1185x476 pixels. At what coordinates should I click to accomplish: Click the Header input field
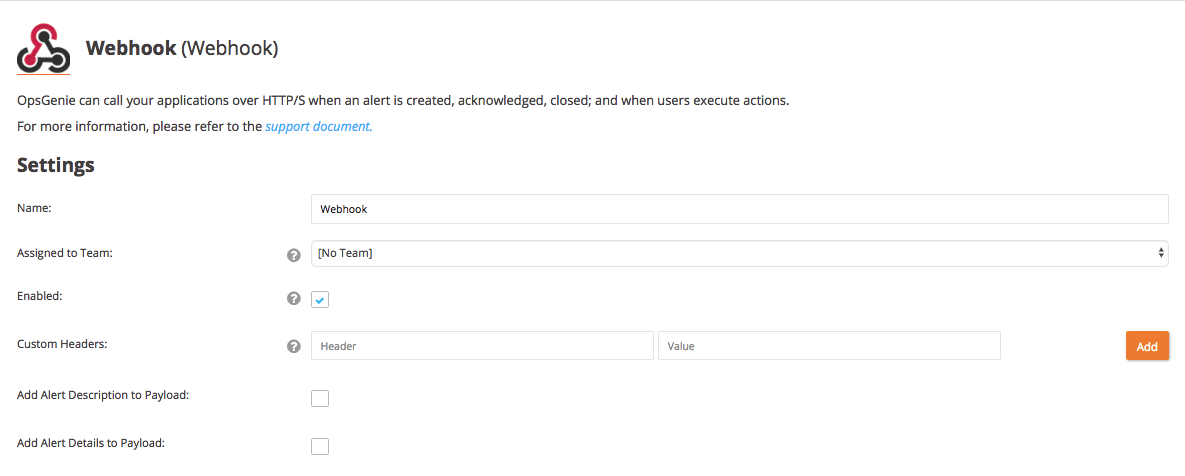pos(482,346)
